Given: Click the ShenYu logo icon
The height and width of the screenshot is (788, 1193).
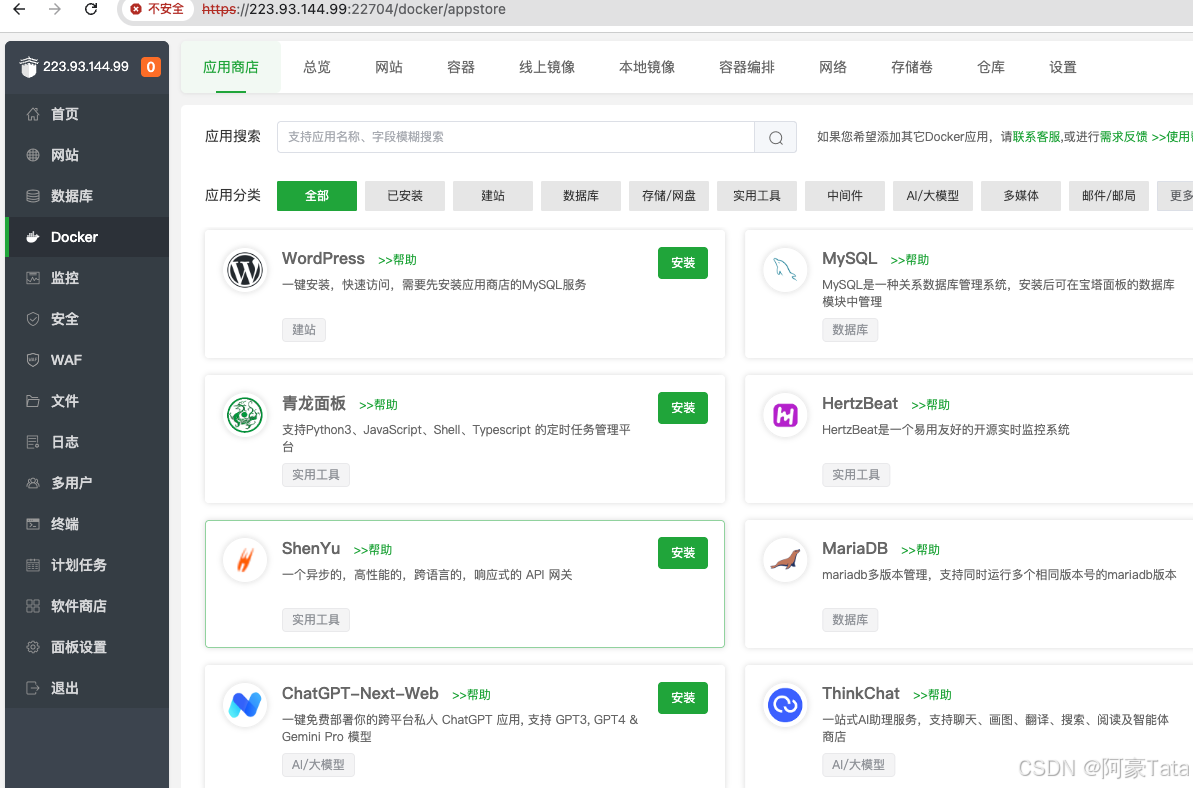Looking at the screenshot, I should 245,561.
